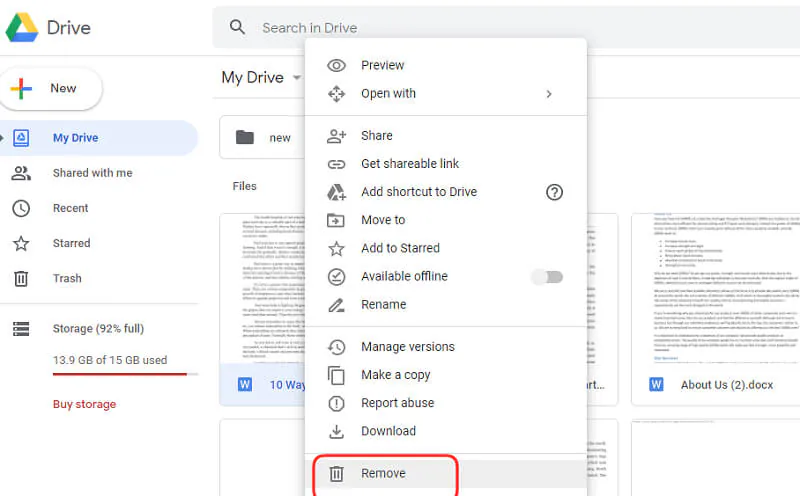Click the Available offline checkmark icon
The image size is (800, 496).
[x=336, y=277]
